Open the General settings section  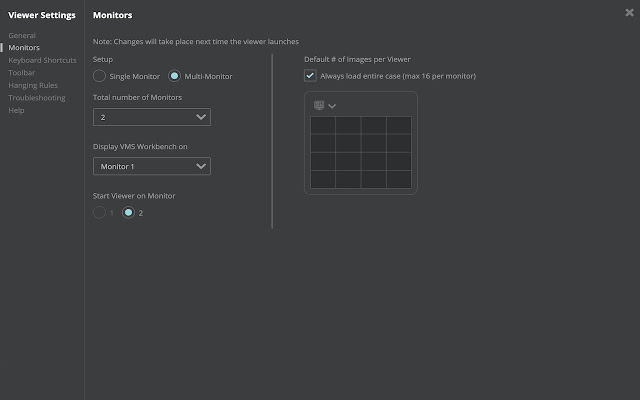(22, 36)
